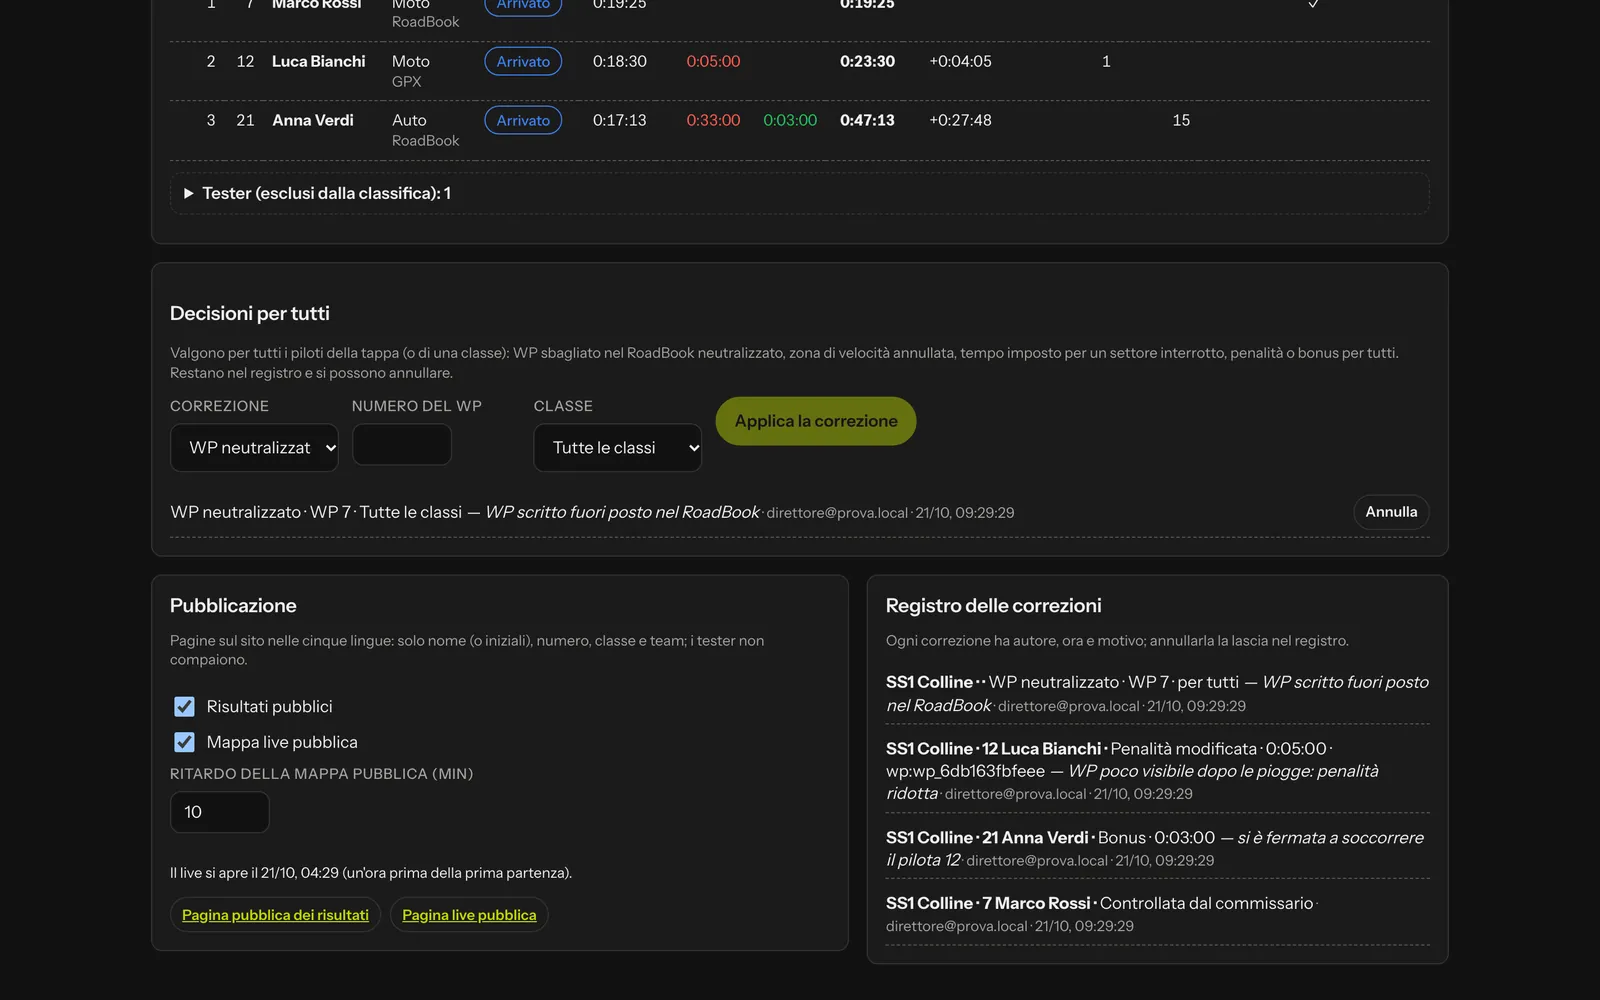Click the gap value +0:27:48

click(x=960, y=120)
